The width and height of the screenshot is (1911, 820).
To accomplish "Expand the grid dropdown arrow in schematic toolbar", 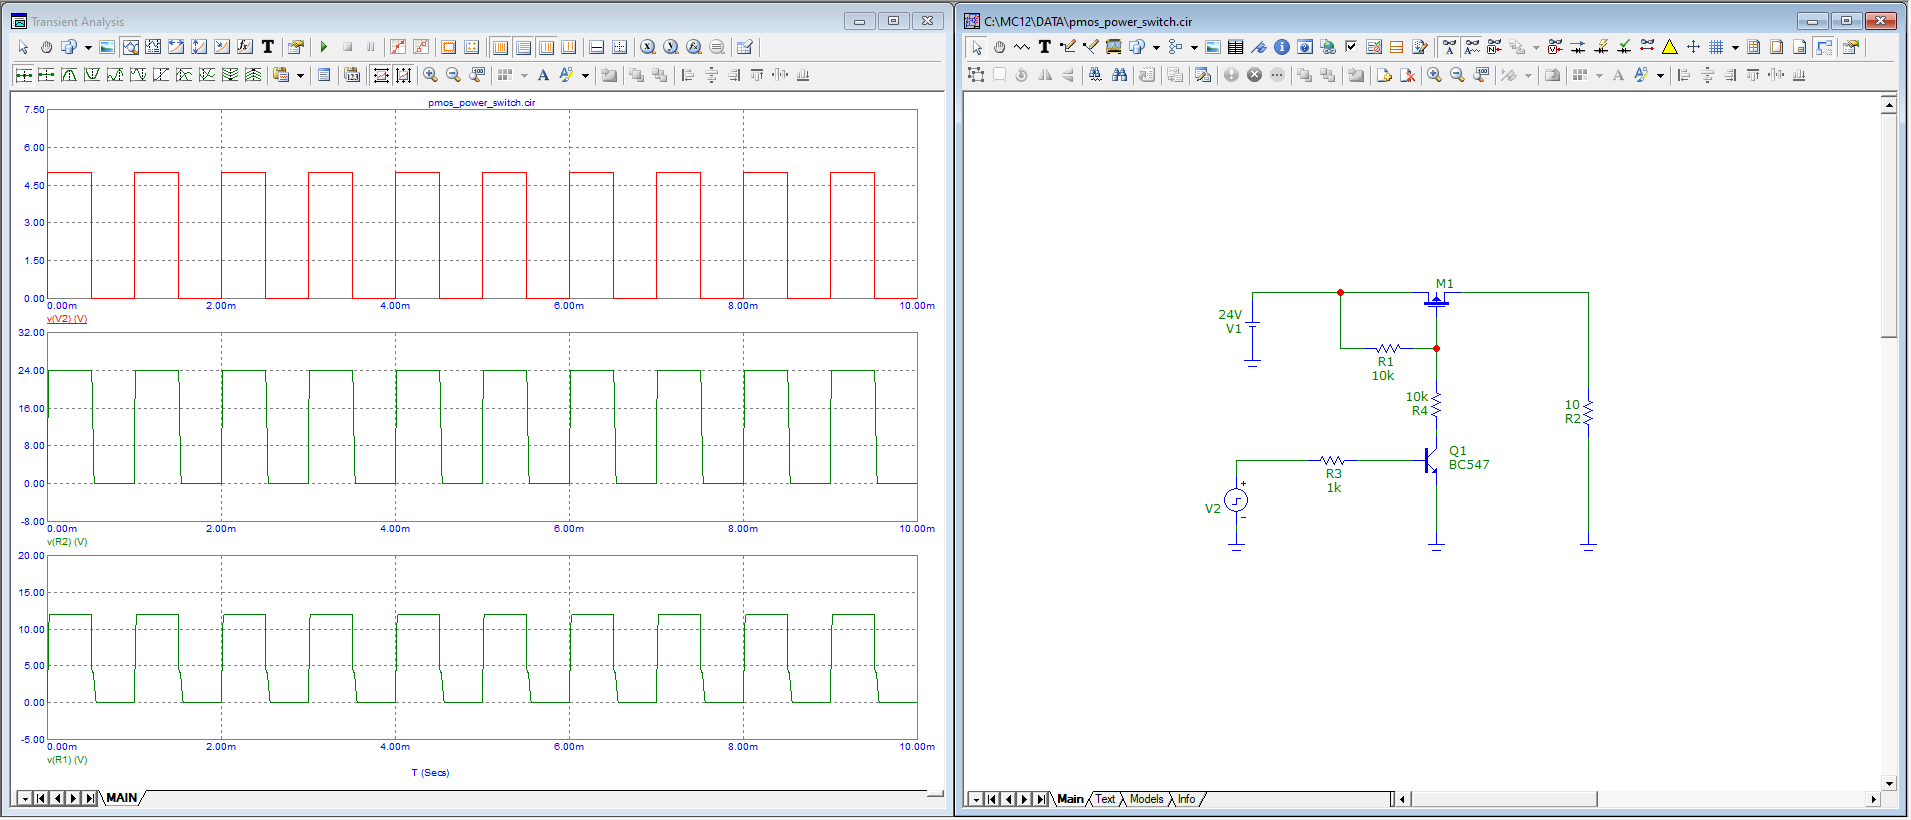I will pos(1734,47).
